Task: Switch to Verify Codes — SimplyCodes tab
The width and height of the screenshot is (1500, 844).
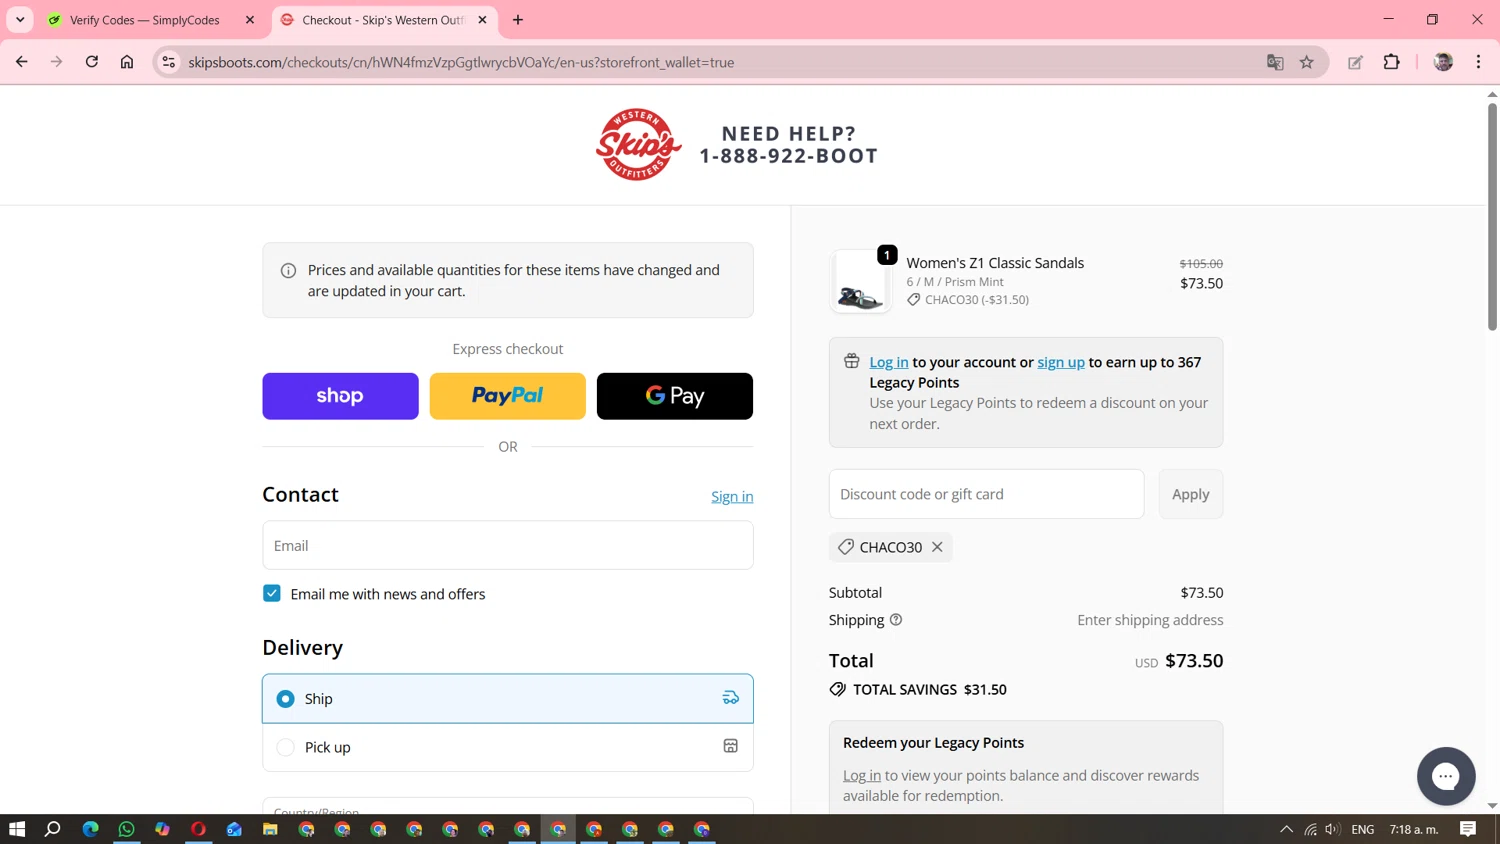Action: [x=150, y=20]
